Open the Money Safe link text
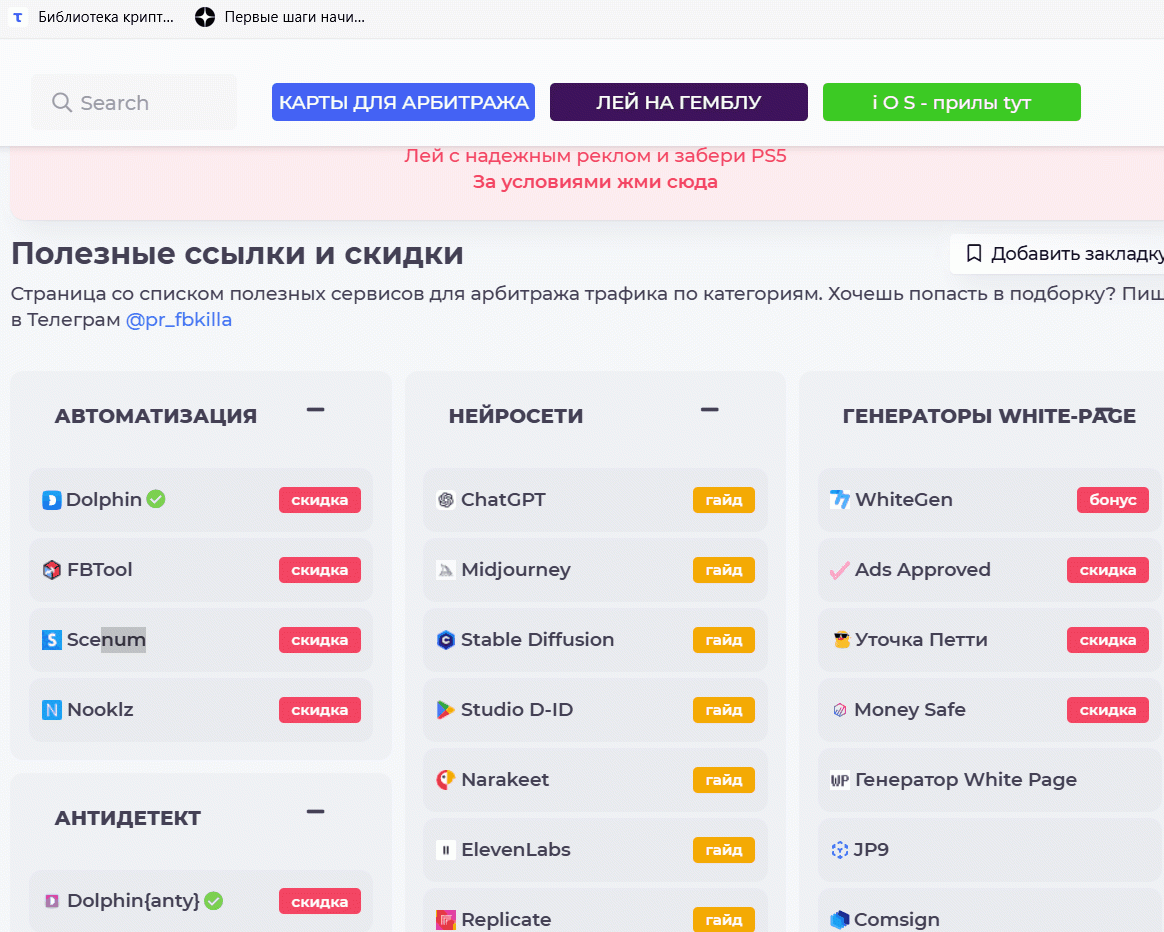 (910, 710)
